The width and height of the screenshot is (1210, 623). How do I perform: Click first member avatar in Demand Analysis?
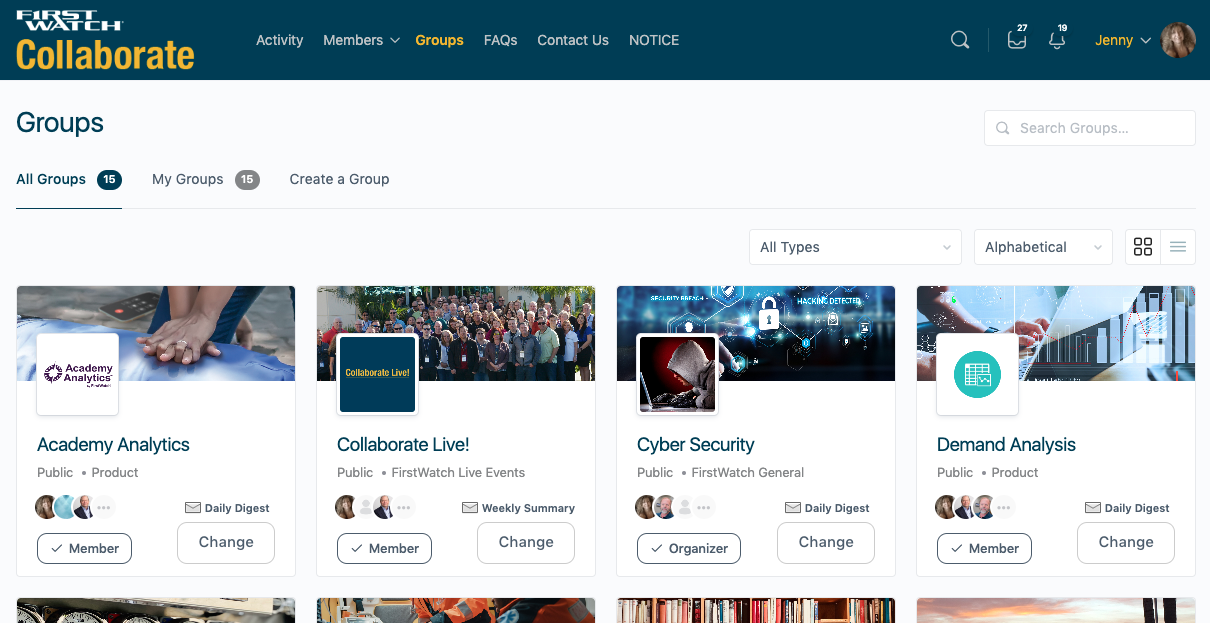click(x=947, y=507)
